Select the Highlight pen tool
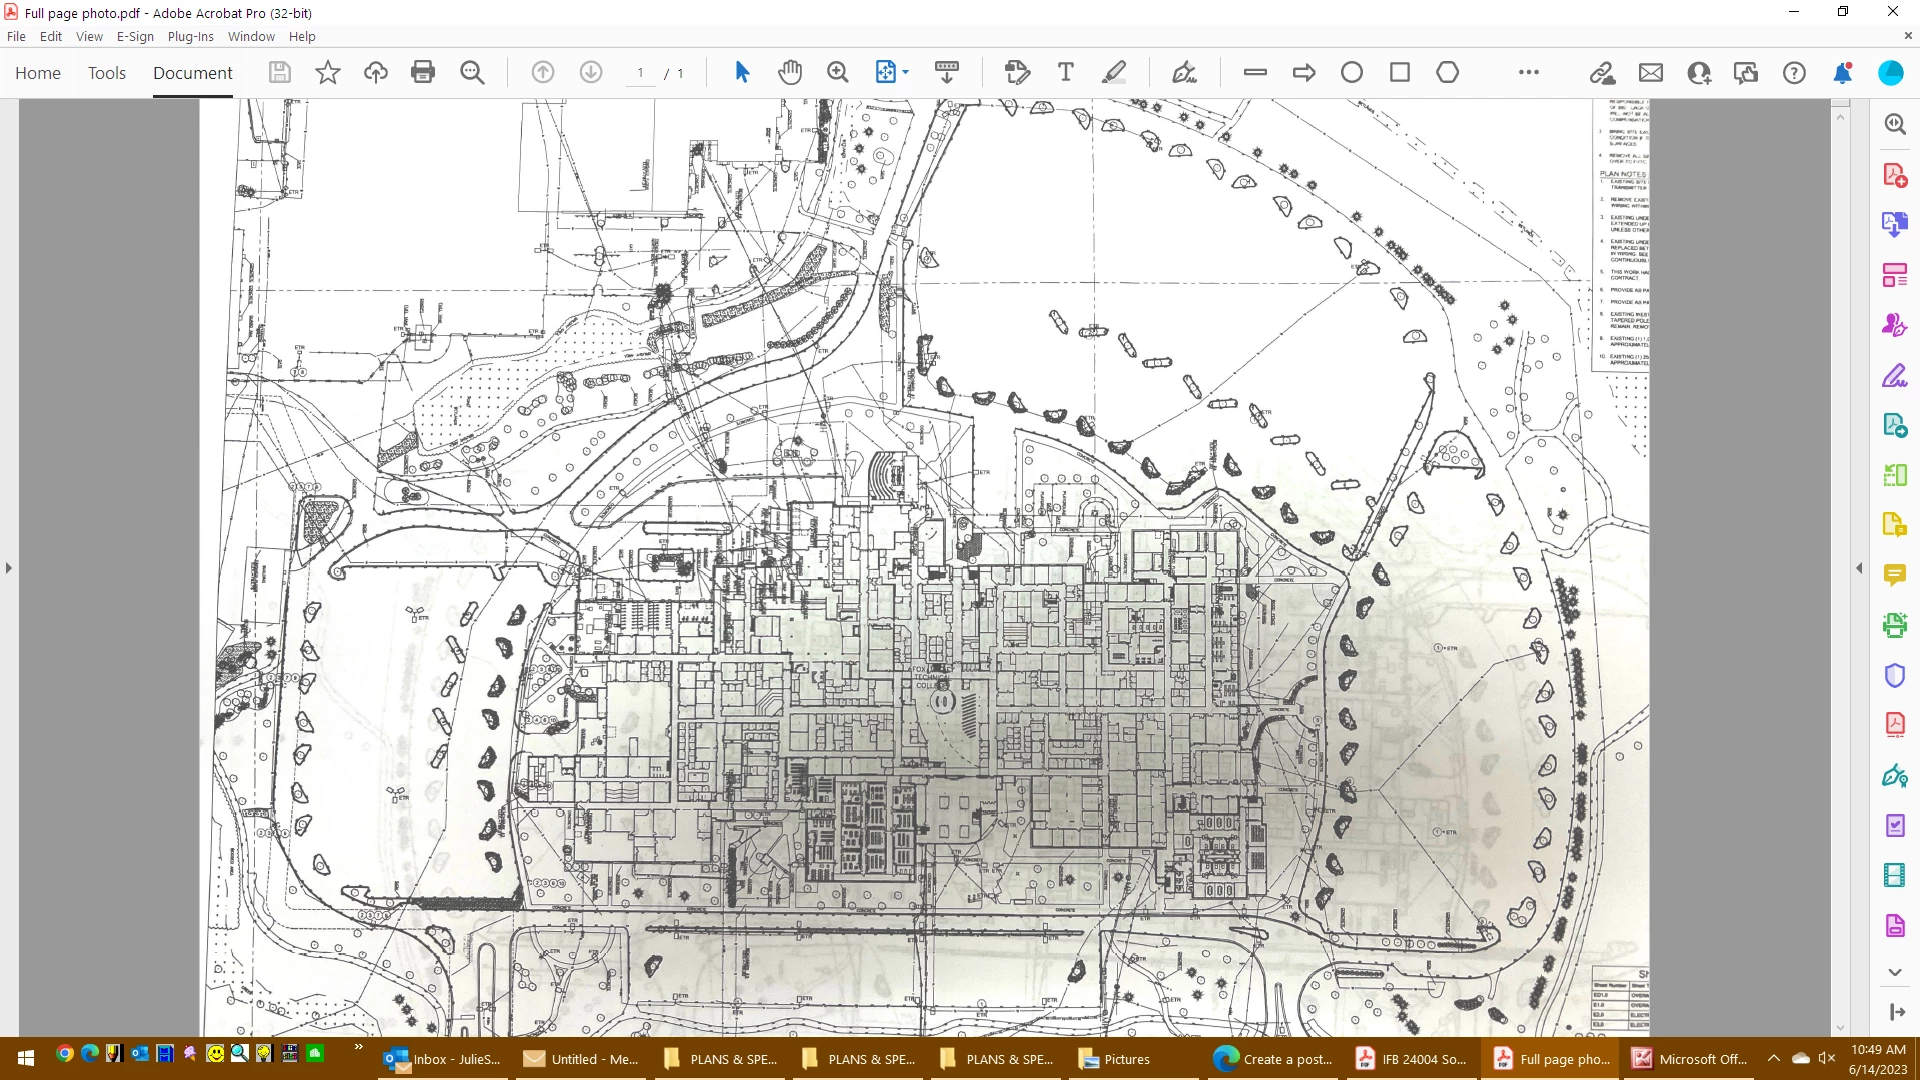This screenshot has width=1920, height=1080. (x=1114, y=72)
